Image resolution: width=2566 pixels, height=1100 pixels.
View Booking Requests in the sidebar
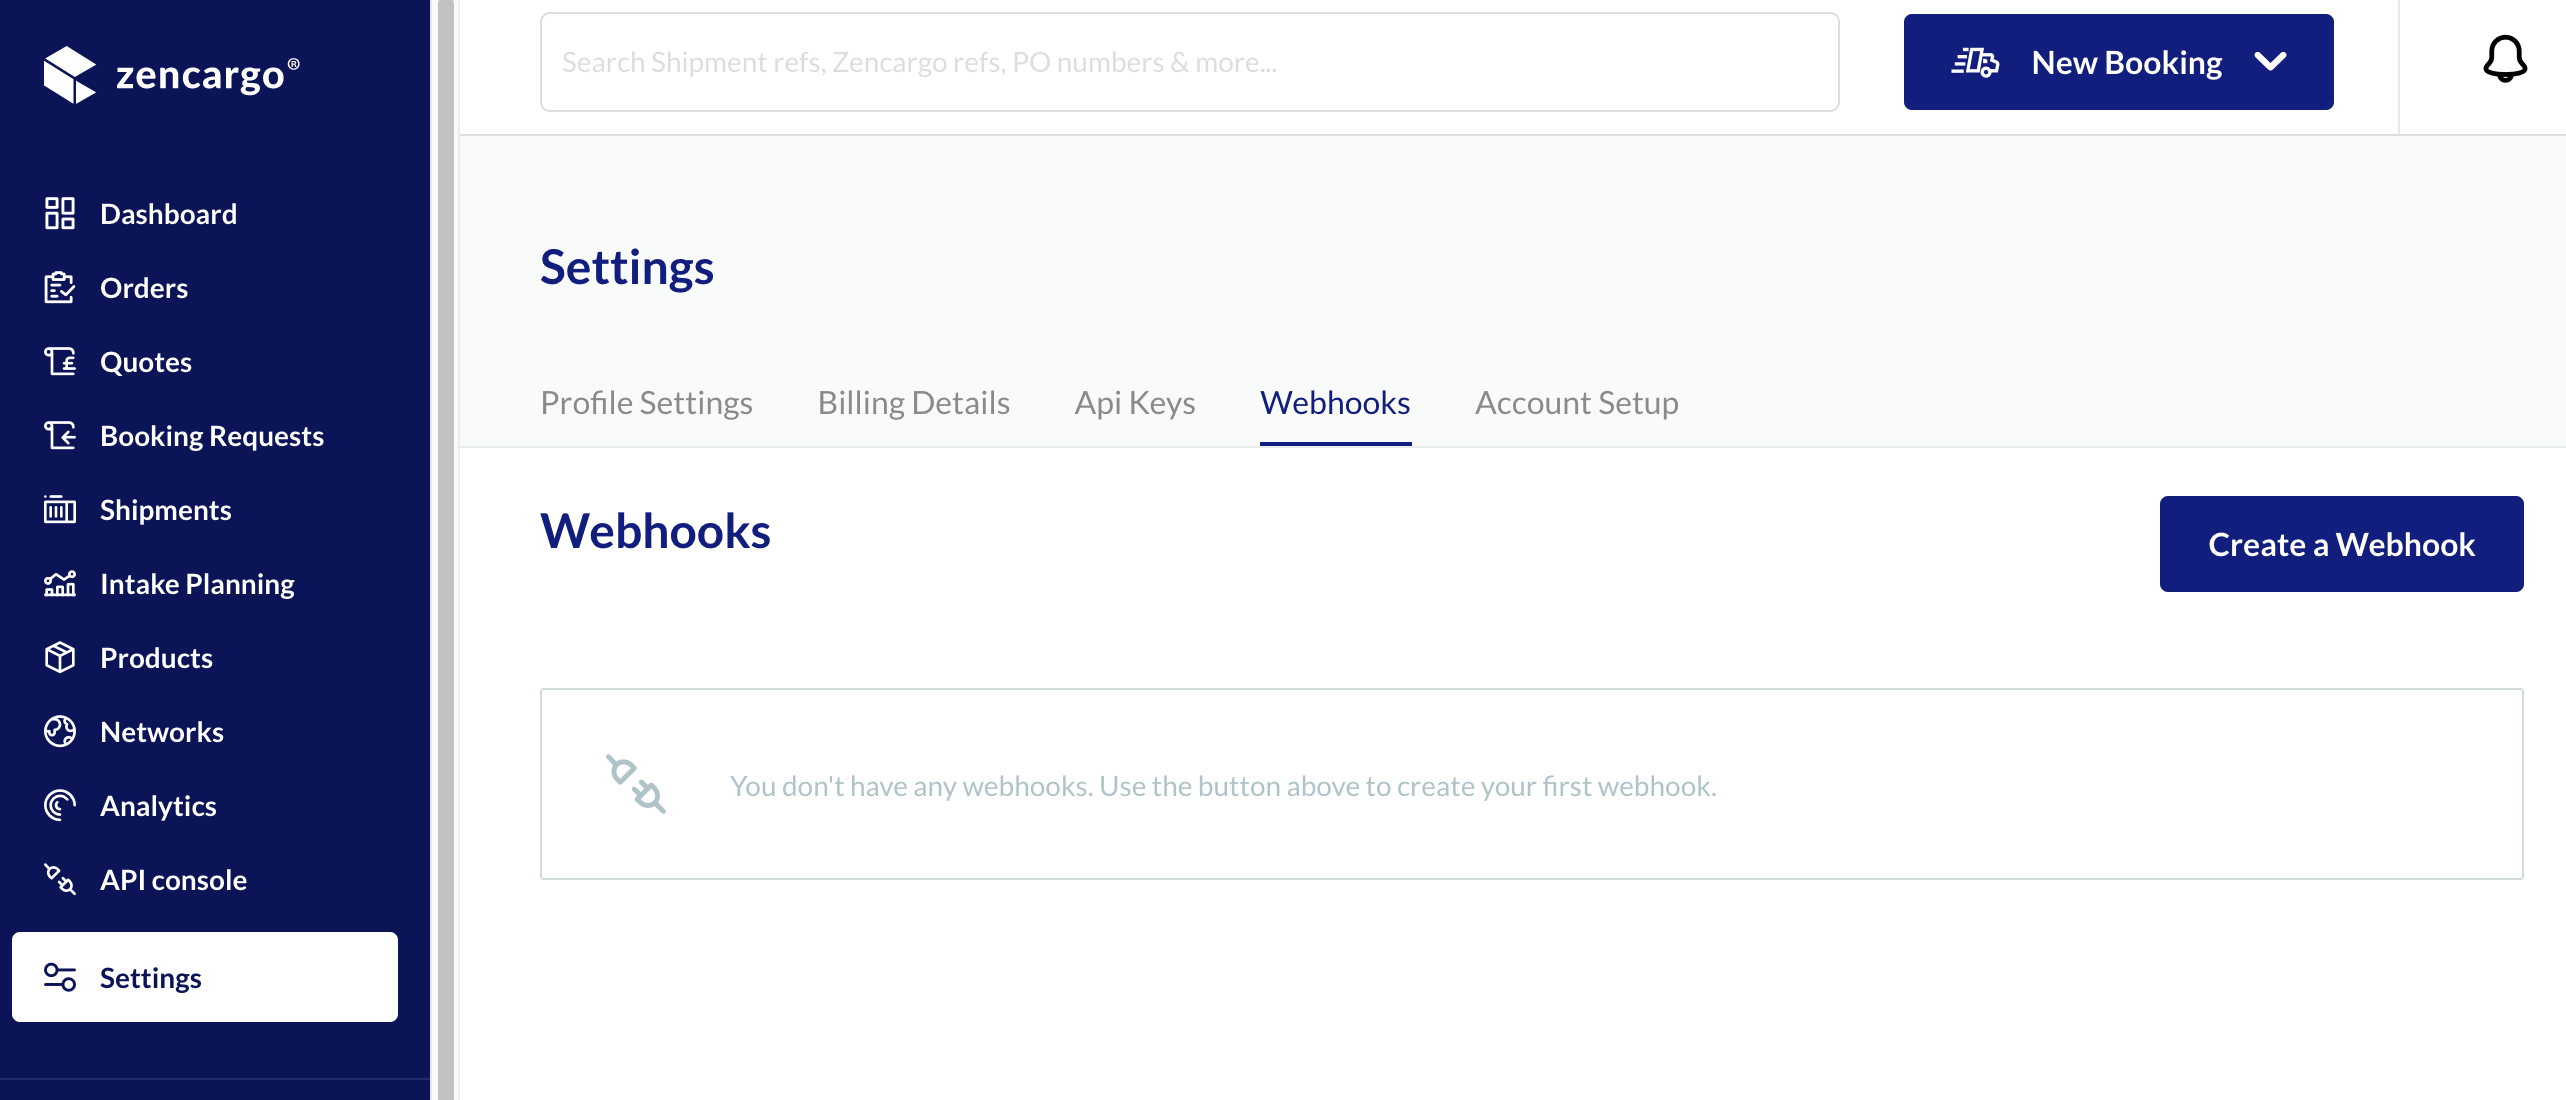coord(211,435)
